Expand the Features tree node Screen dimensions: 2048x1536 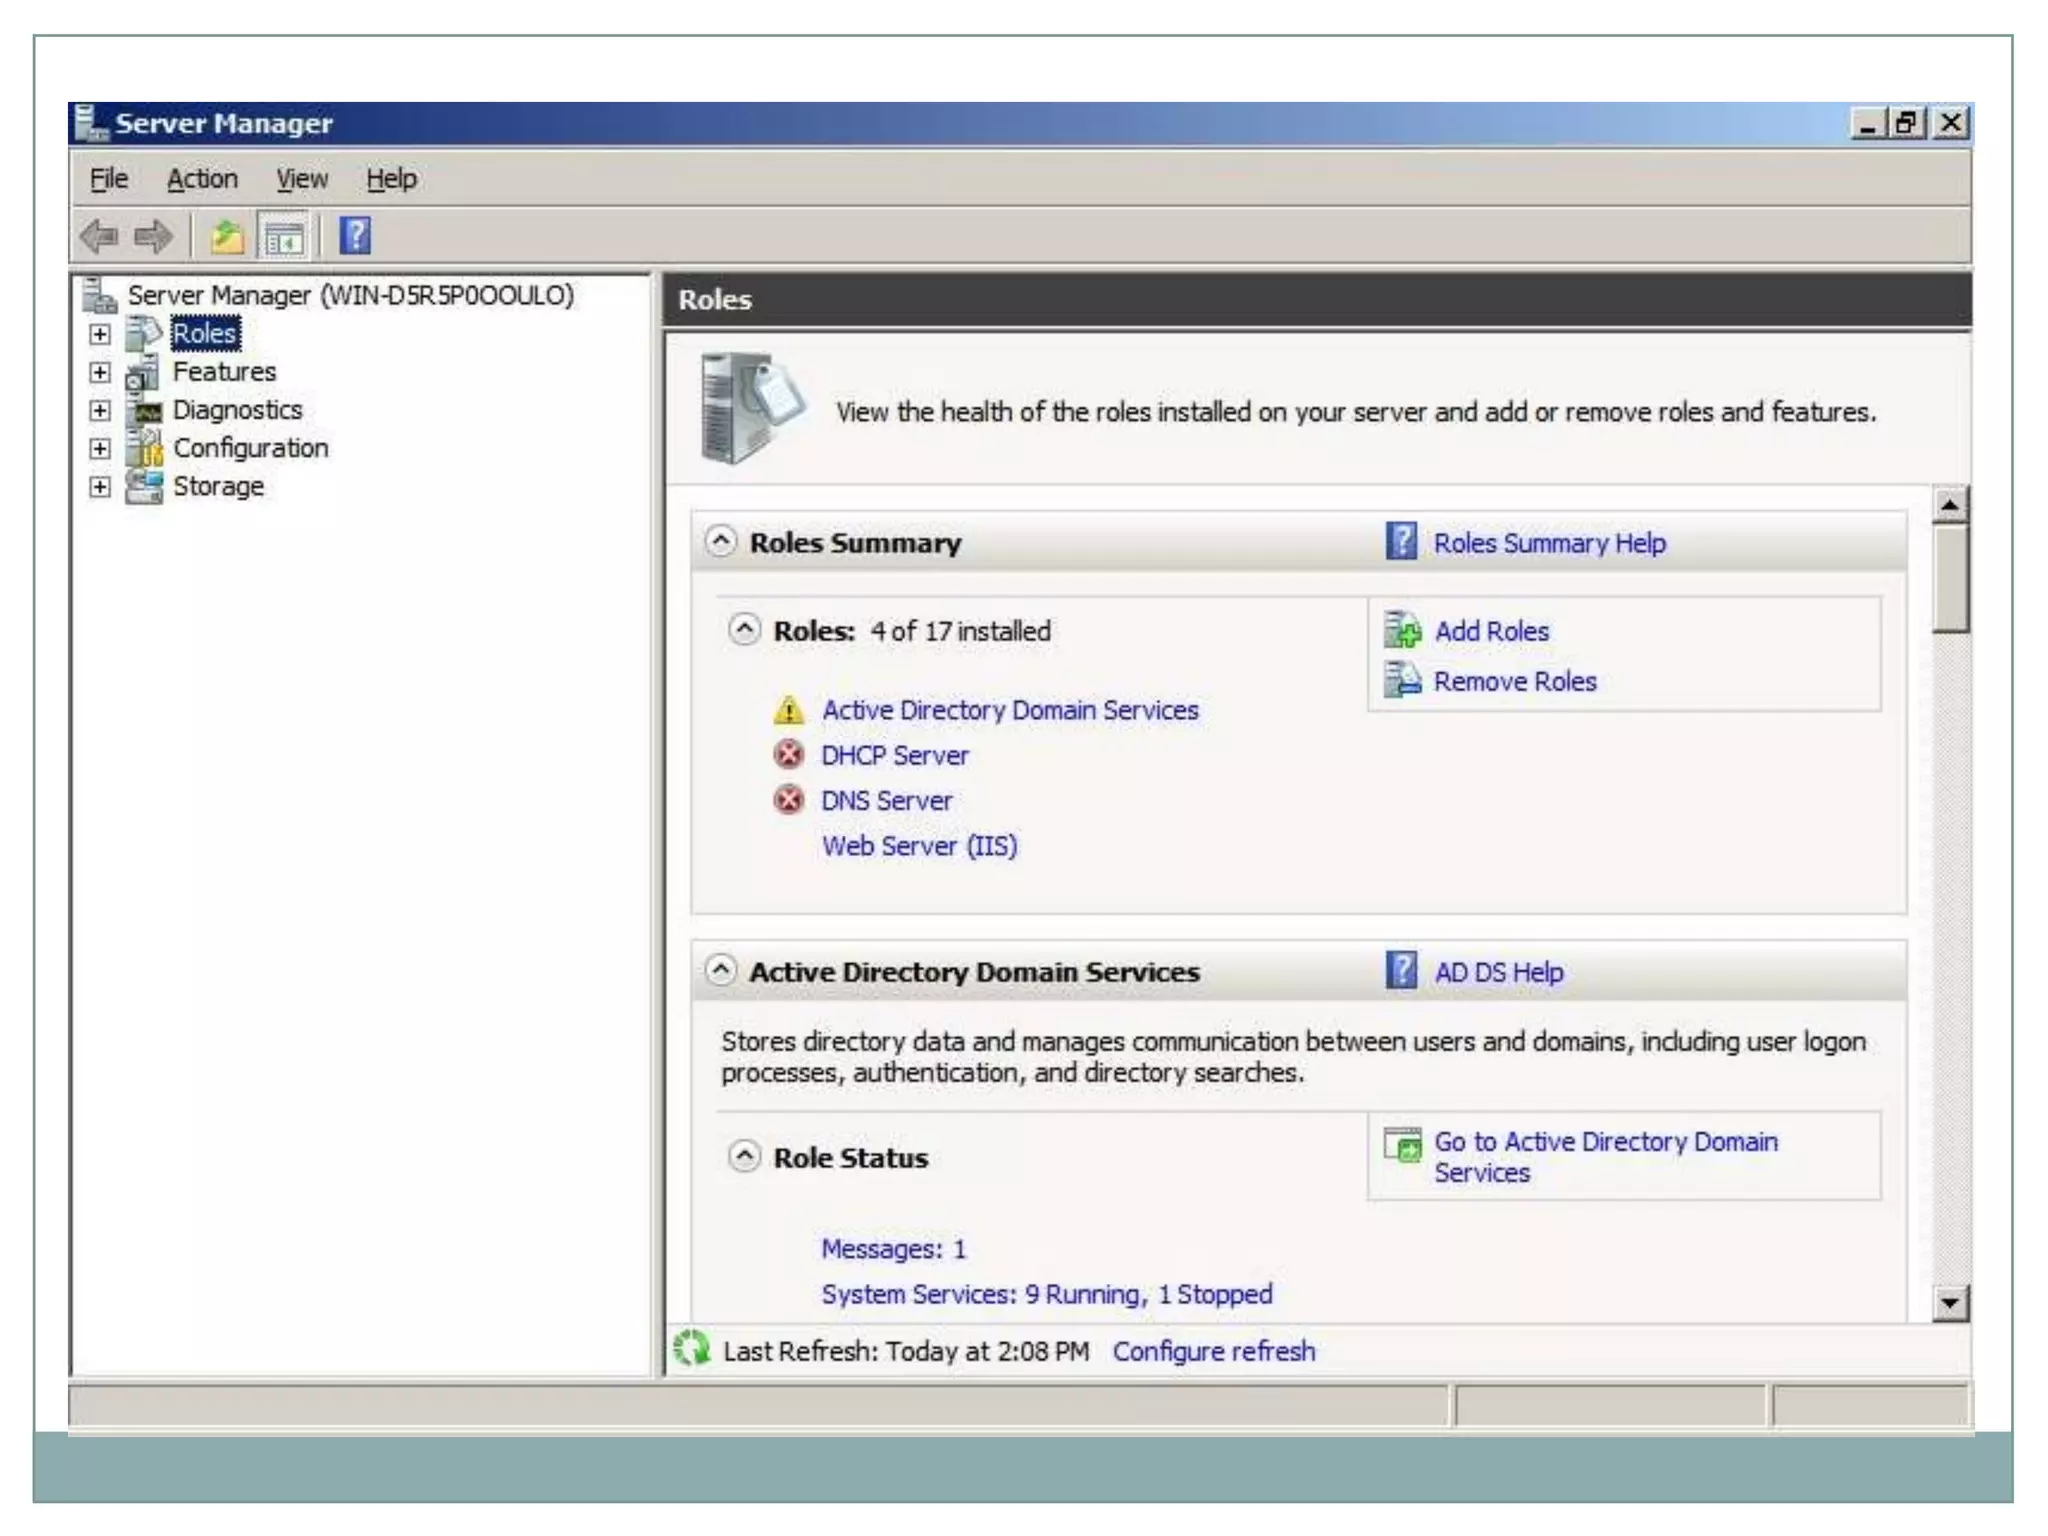click(x=99, y=372)
